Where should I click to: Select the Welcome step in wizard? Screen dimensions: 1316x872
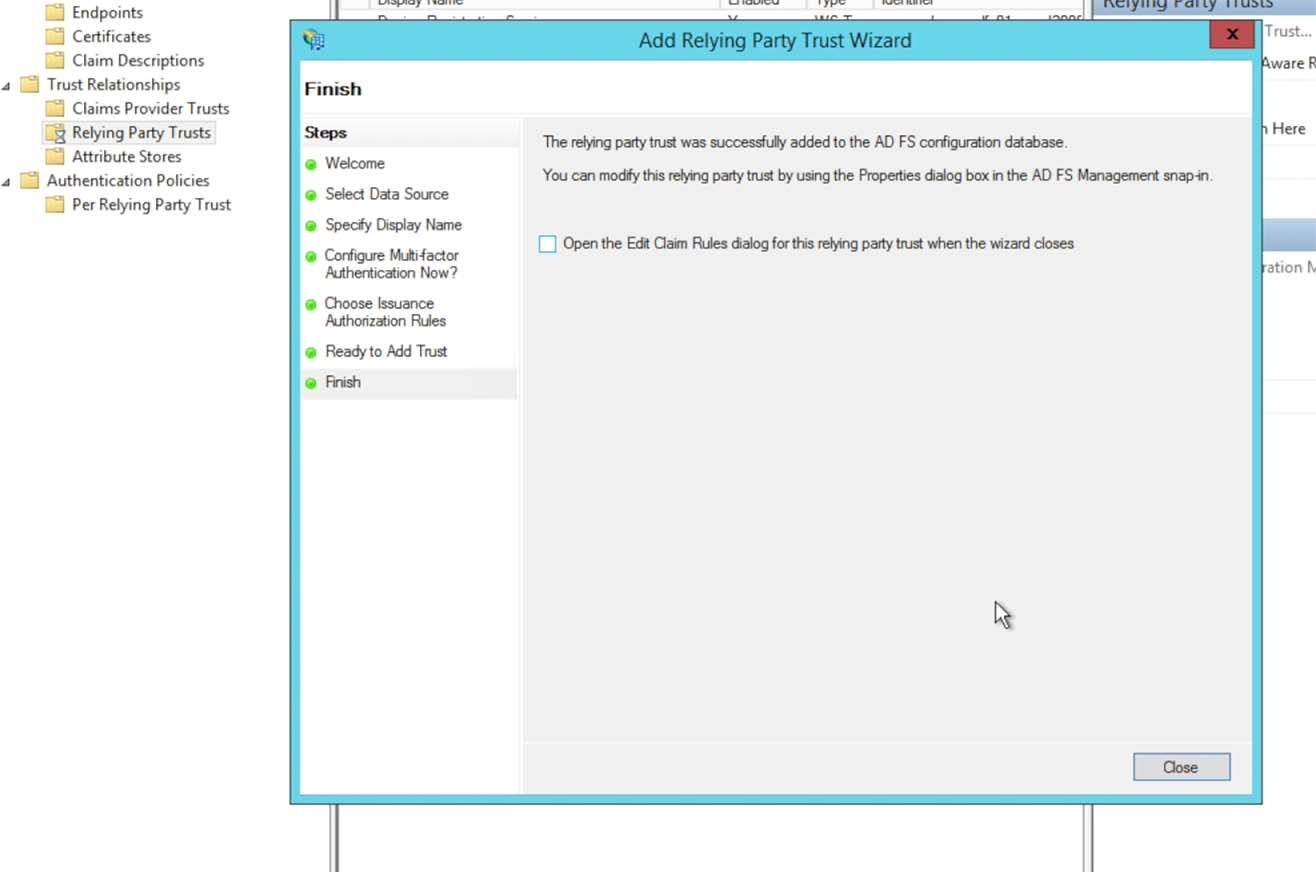click(x=354, y=163)
